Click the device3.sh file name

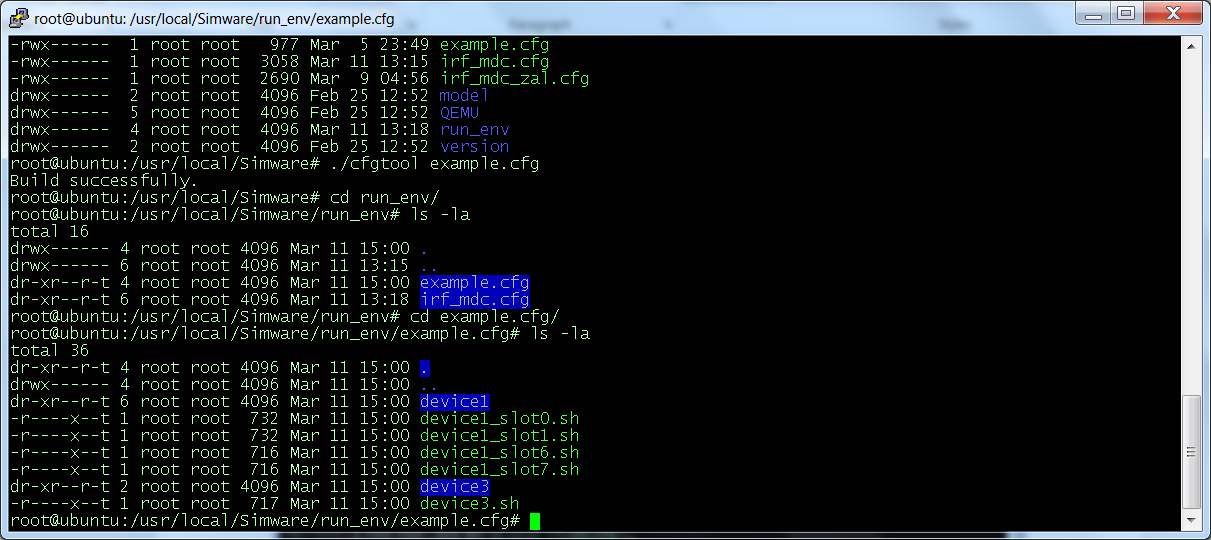coord(469,504)
